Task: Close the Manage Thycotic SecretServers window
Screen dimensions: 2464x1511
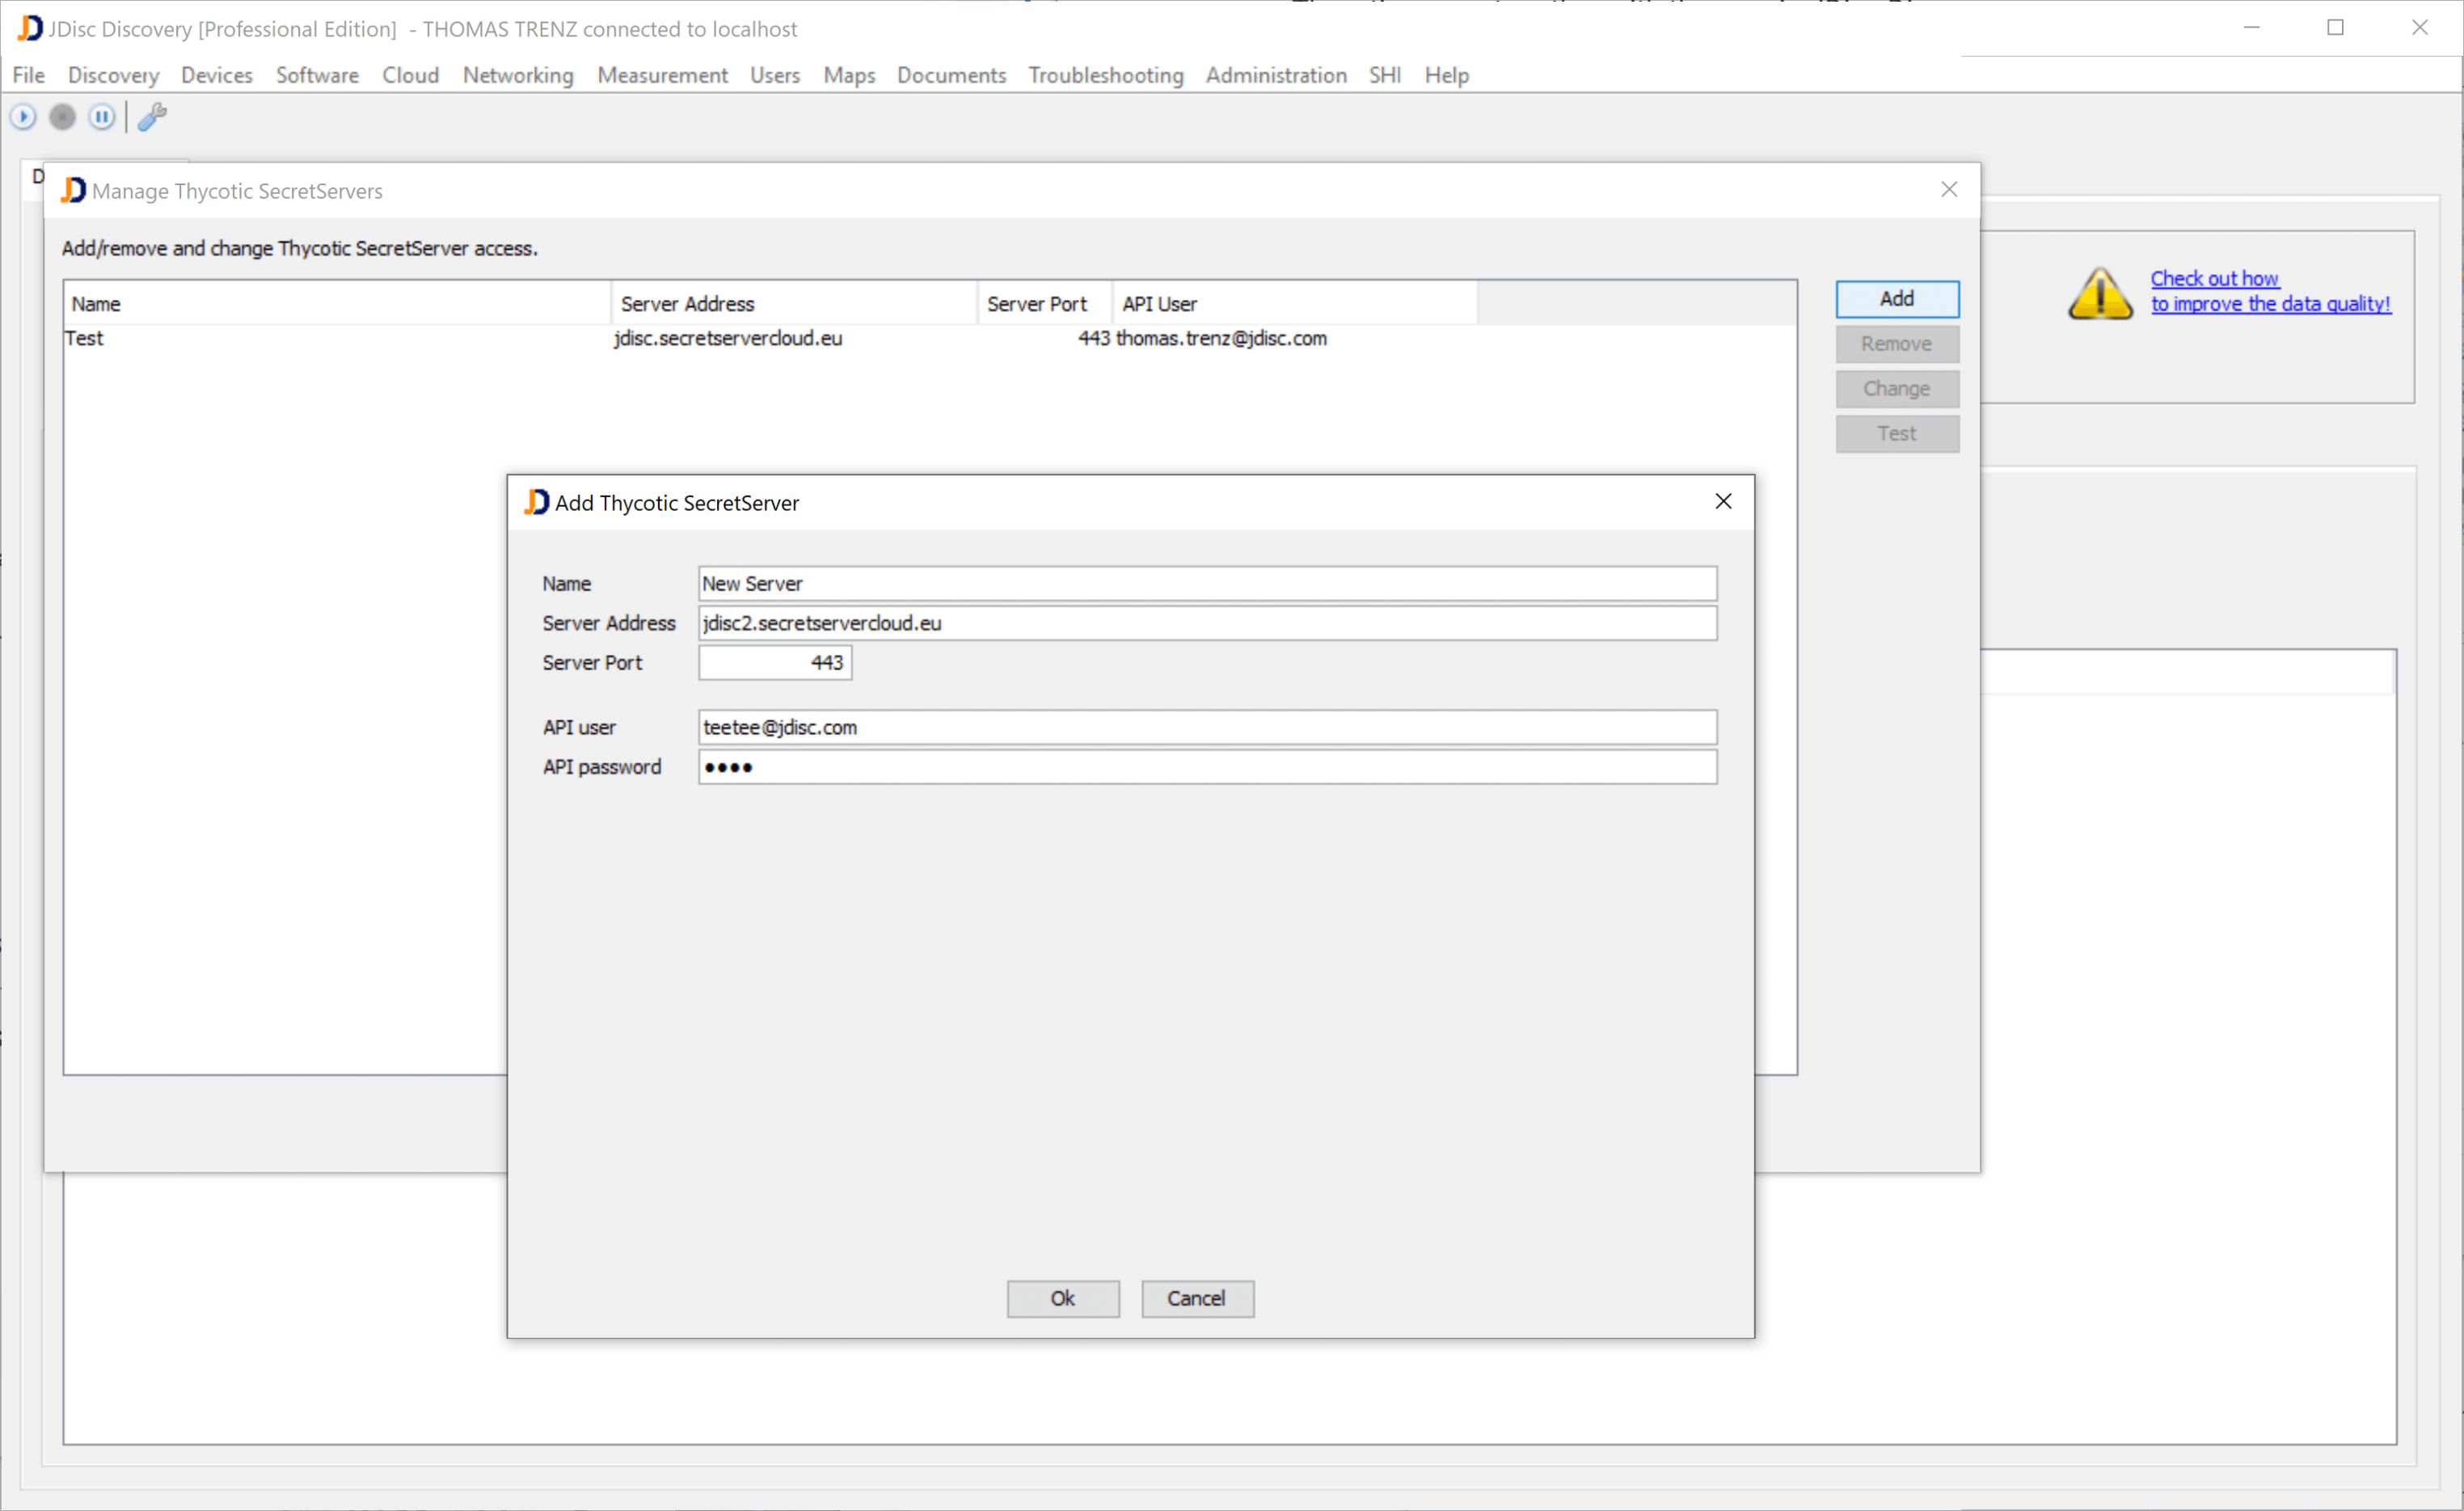Action: pyautogui.click(x=1949, y=189)
